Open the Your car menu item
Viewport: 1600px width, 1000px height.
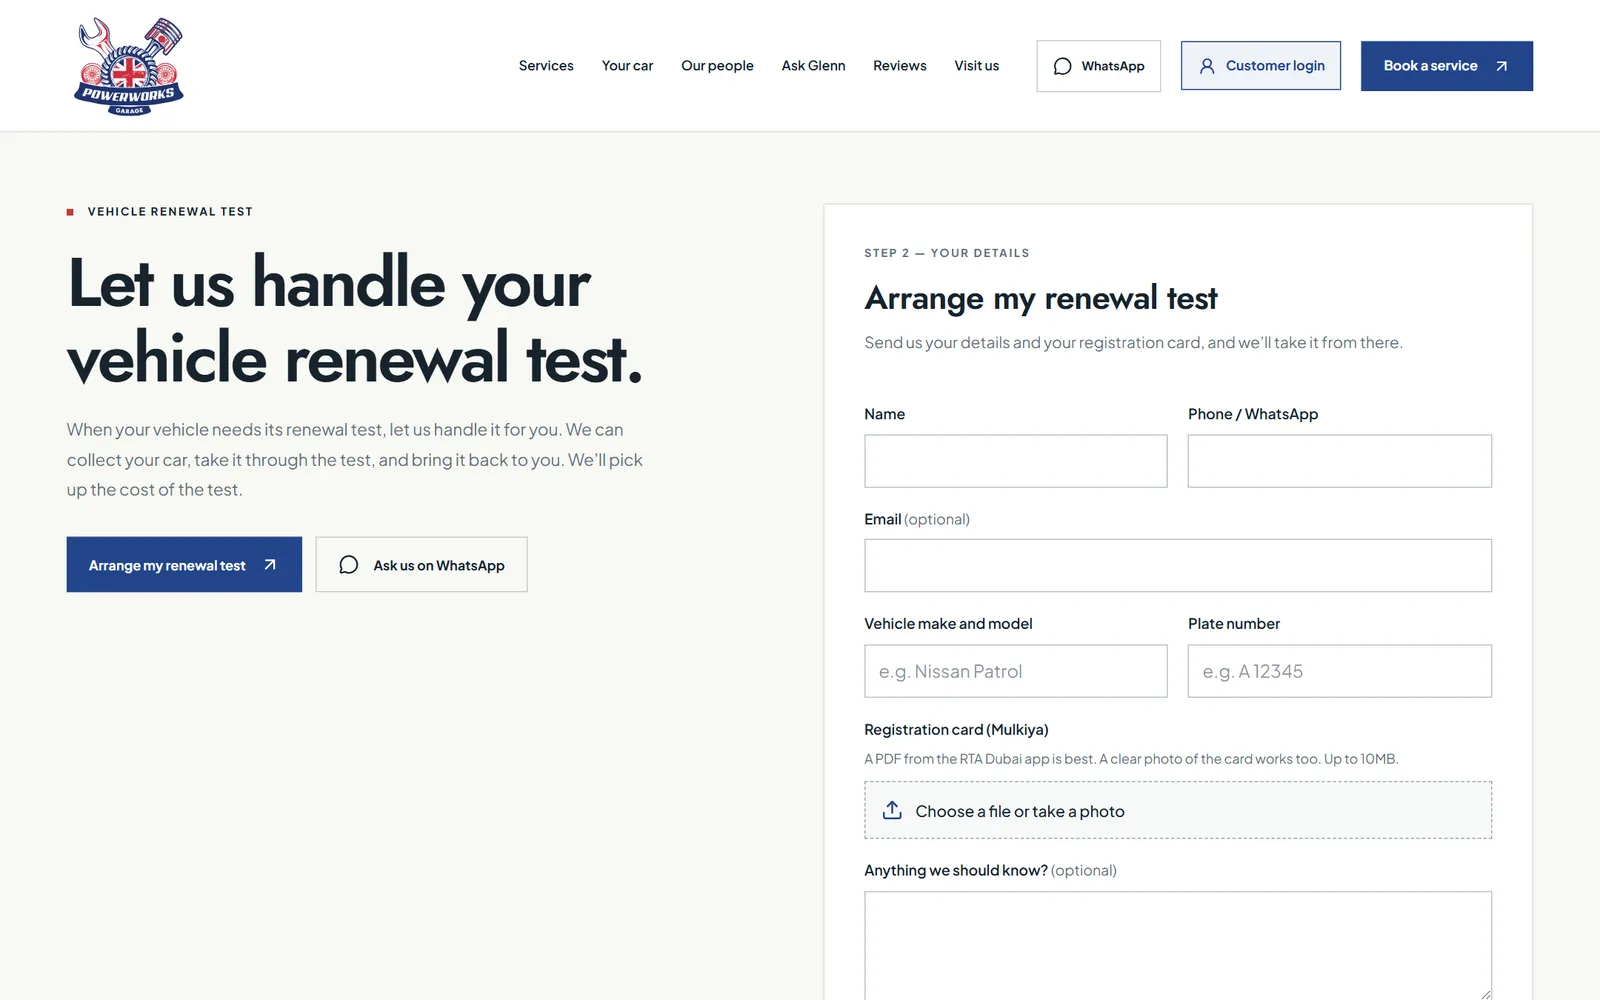click(627, 66)
